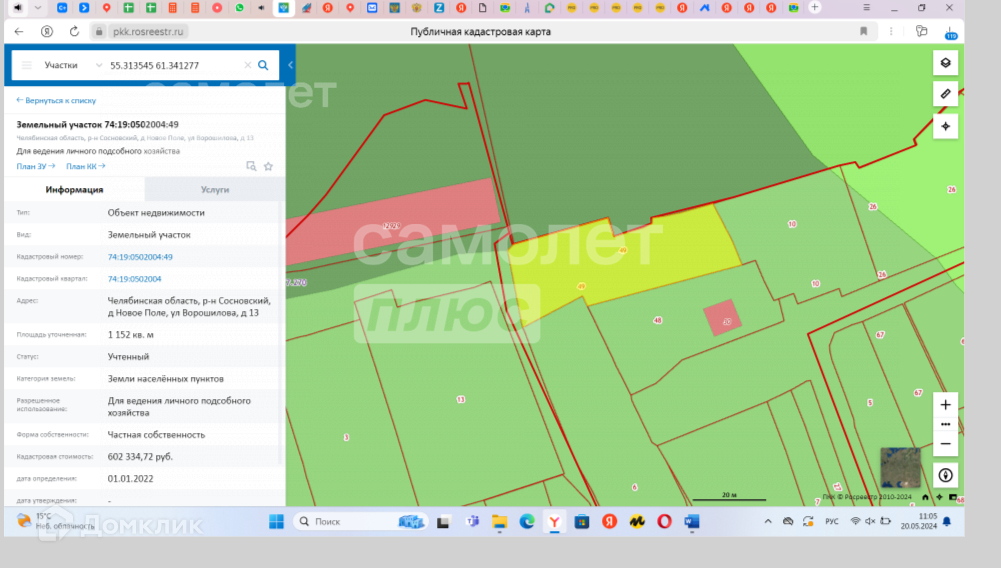Expand the tab list chevron
The width and height of the screenshot is (1001, 568).
click(38, 8)
